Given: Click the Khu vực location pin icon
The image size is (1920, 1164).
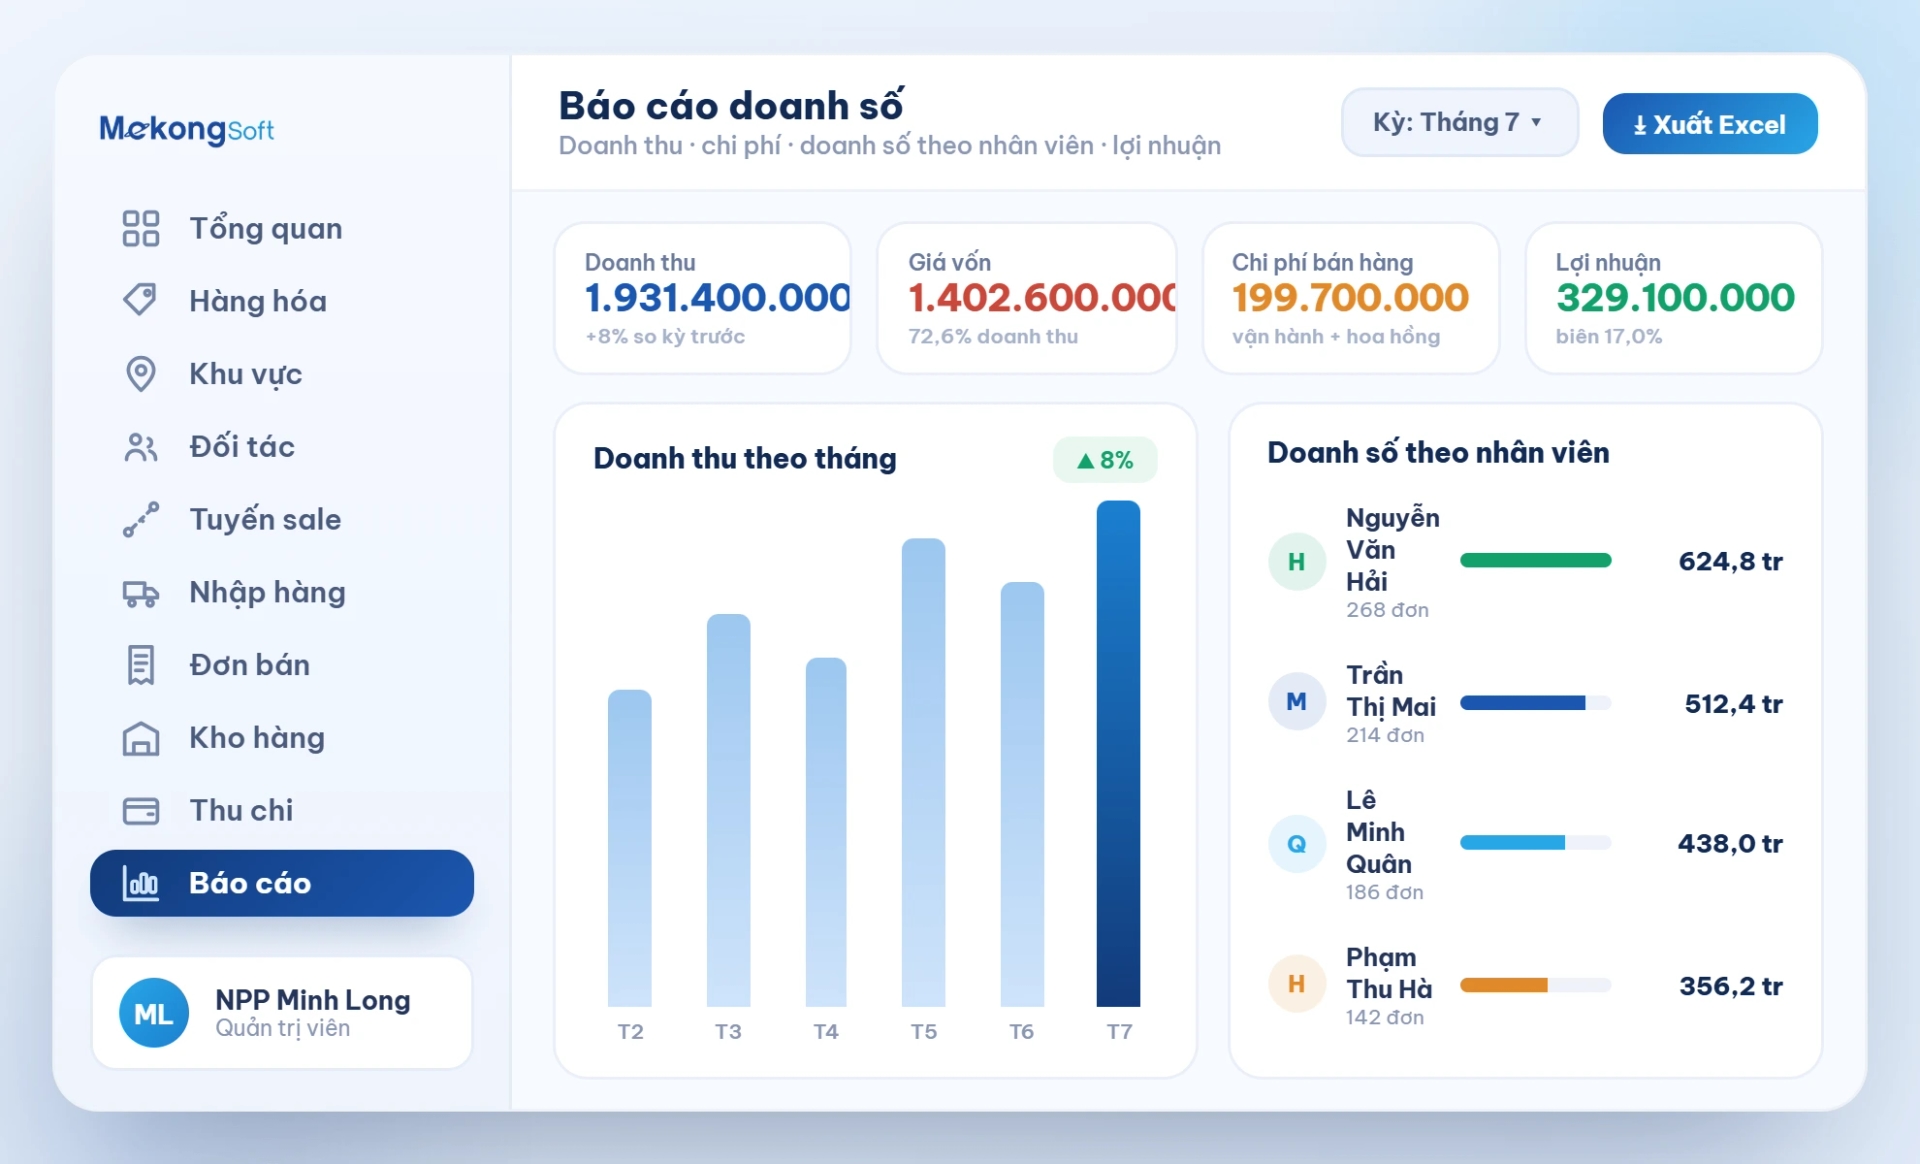Looking at the screenshot, I should click(141, 374).
